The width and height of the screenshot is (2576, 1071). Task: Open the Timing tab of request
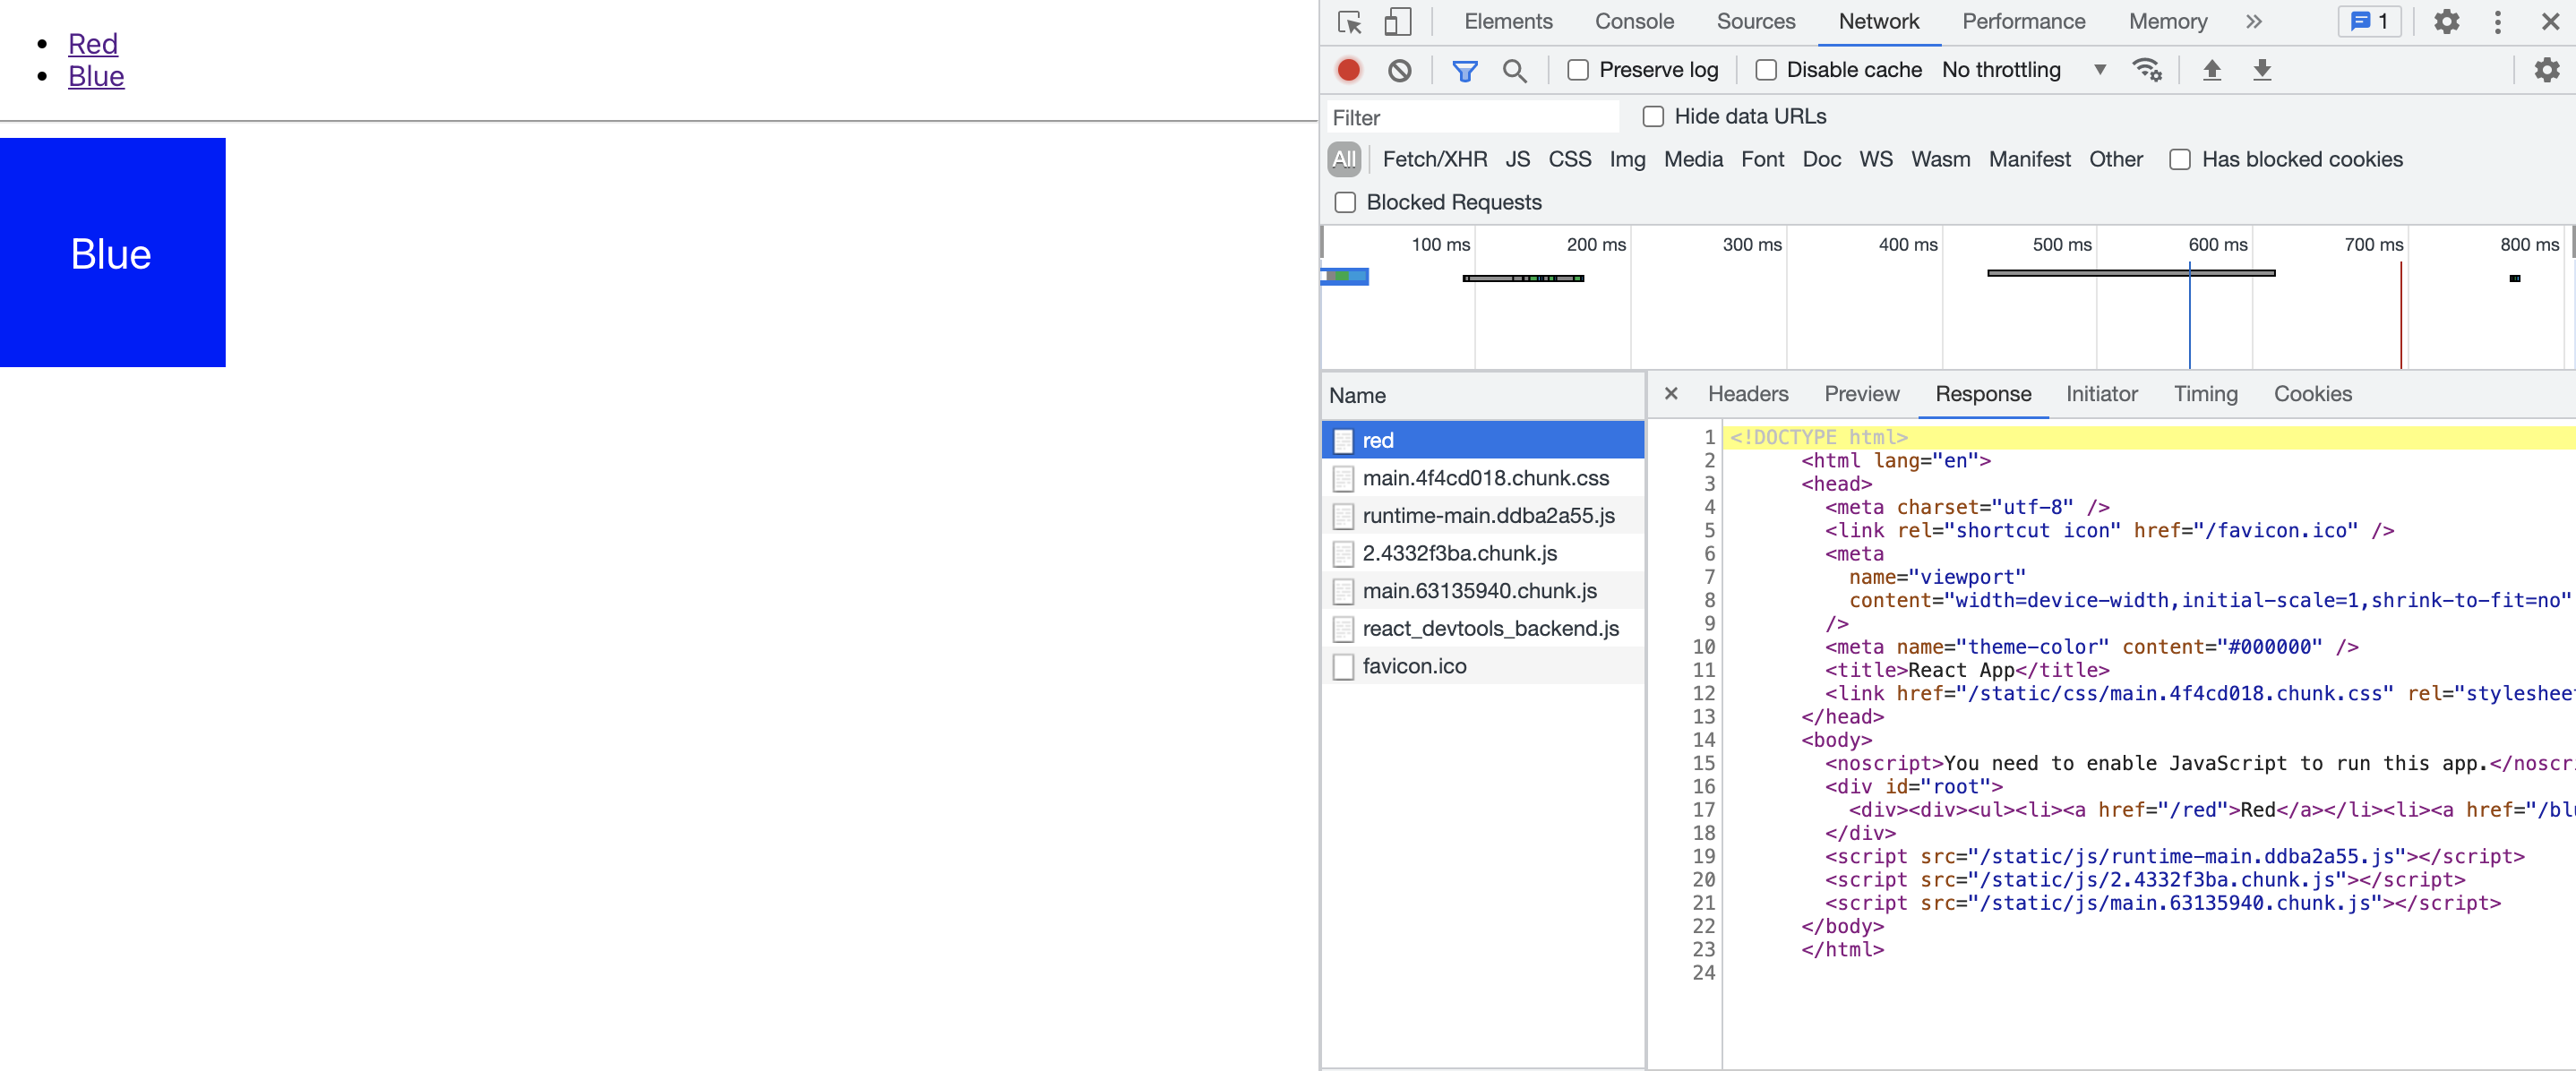click(x=2205, y=394)
